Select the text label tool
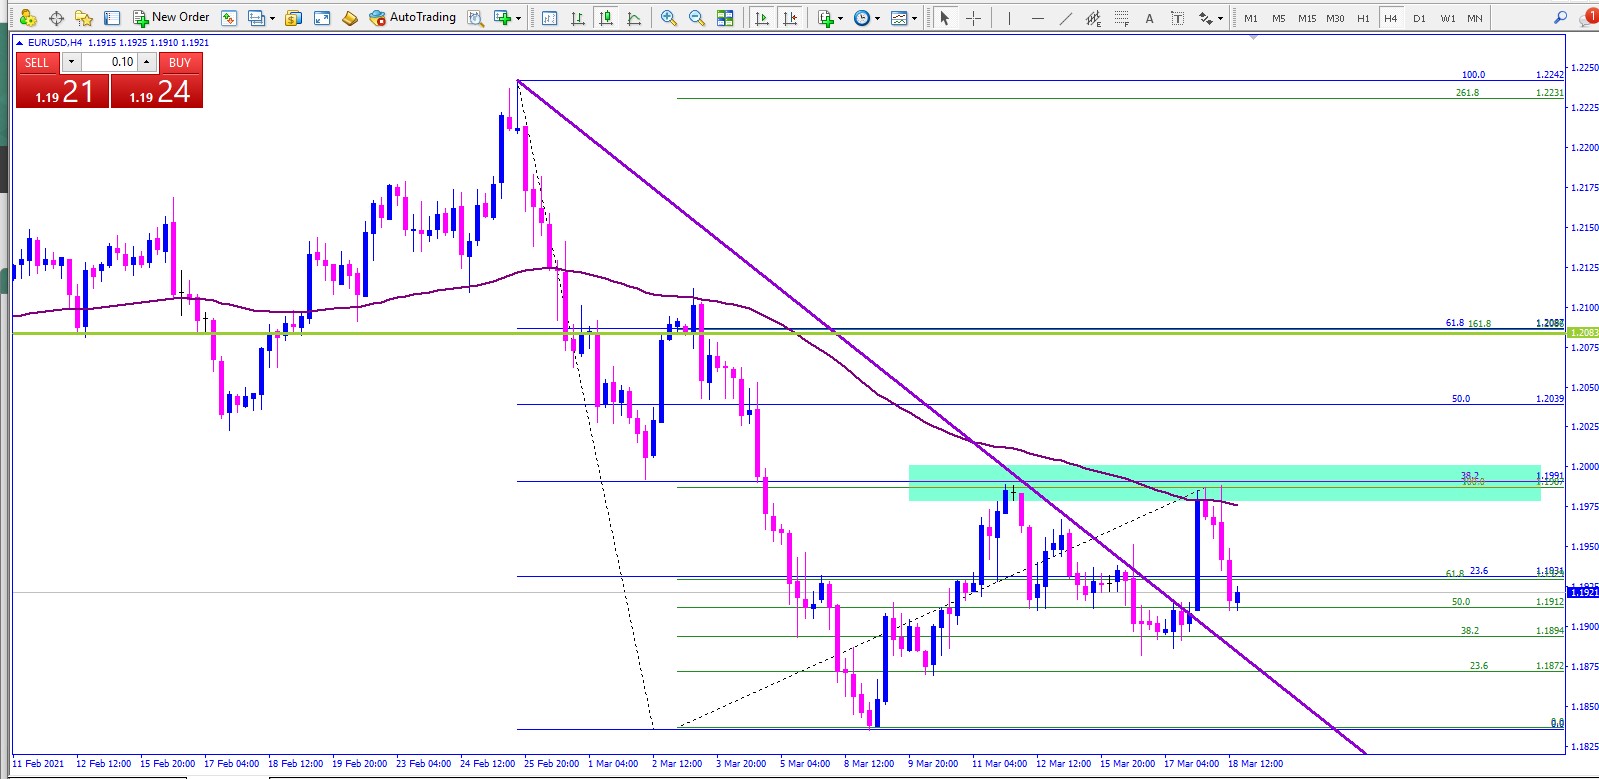The height and width of the screenshot is (779, 1599). pyautogui.click(x=1177, y=17)
